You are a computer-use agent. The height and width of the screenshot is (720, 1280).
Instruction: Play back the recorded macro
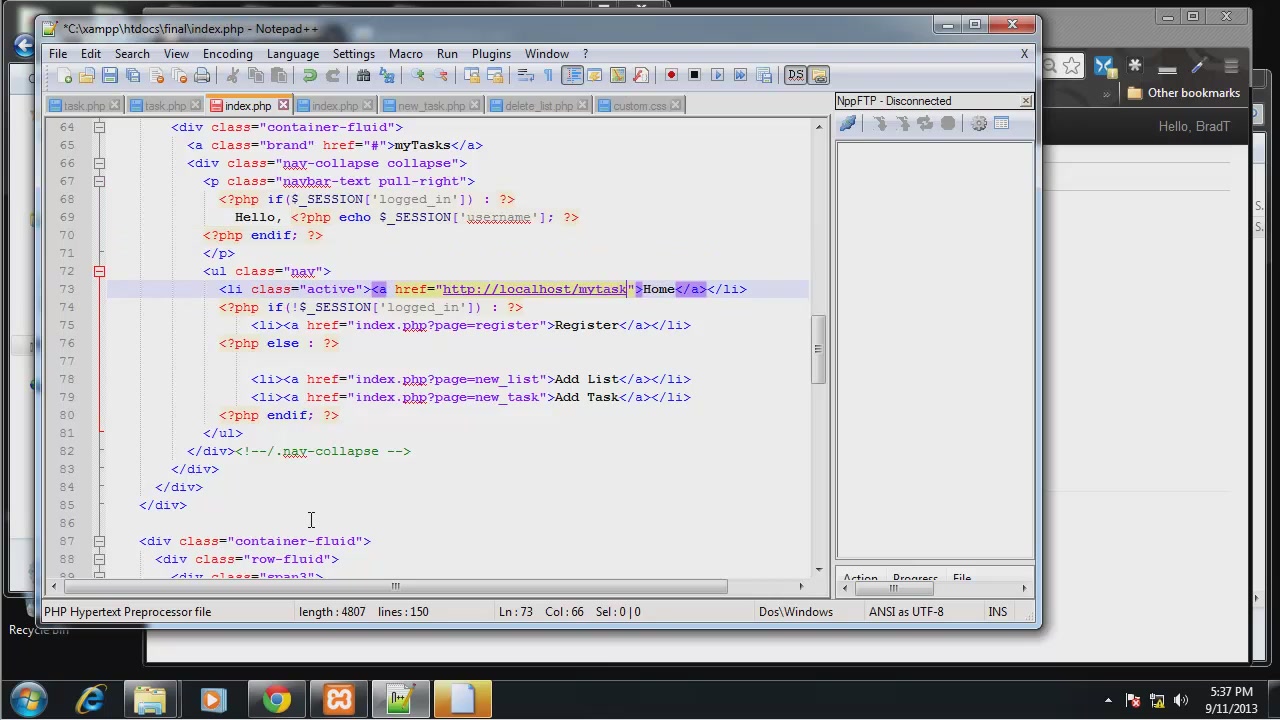[x=717, y=75]
